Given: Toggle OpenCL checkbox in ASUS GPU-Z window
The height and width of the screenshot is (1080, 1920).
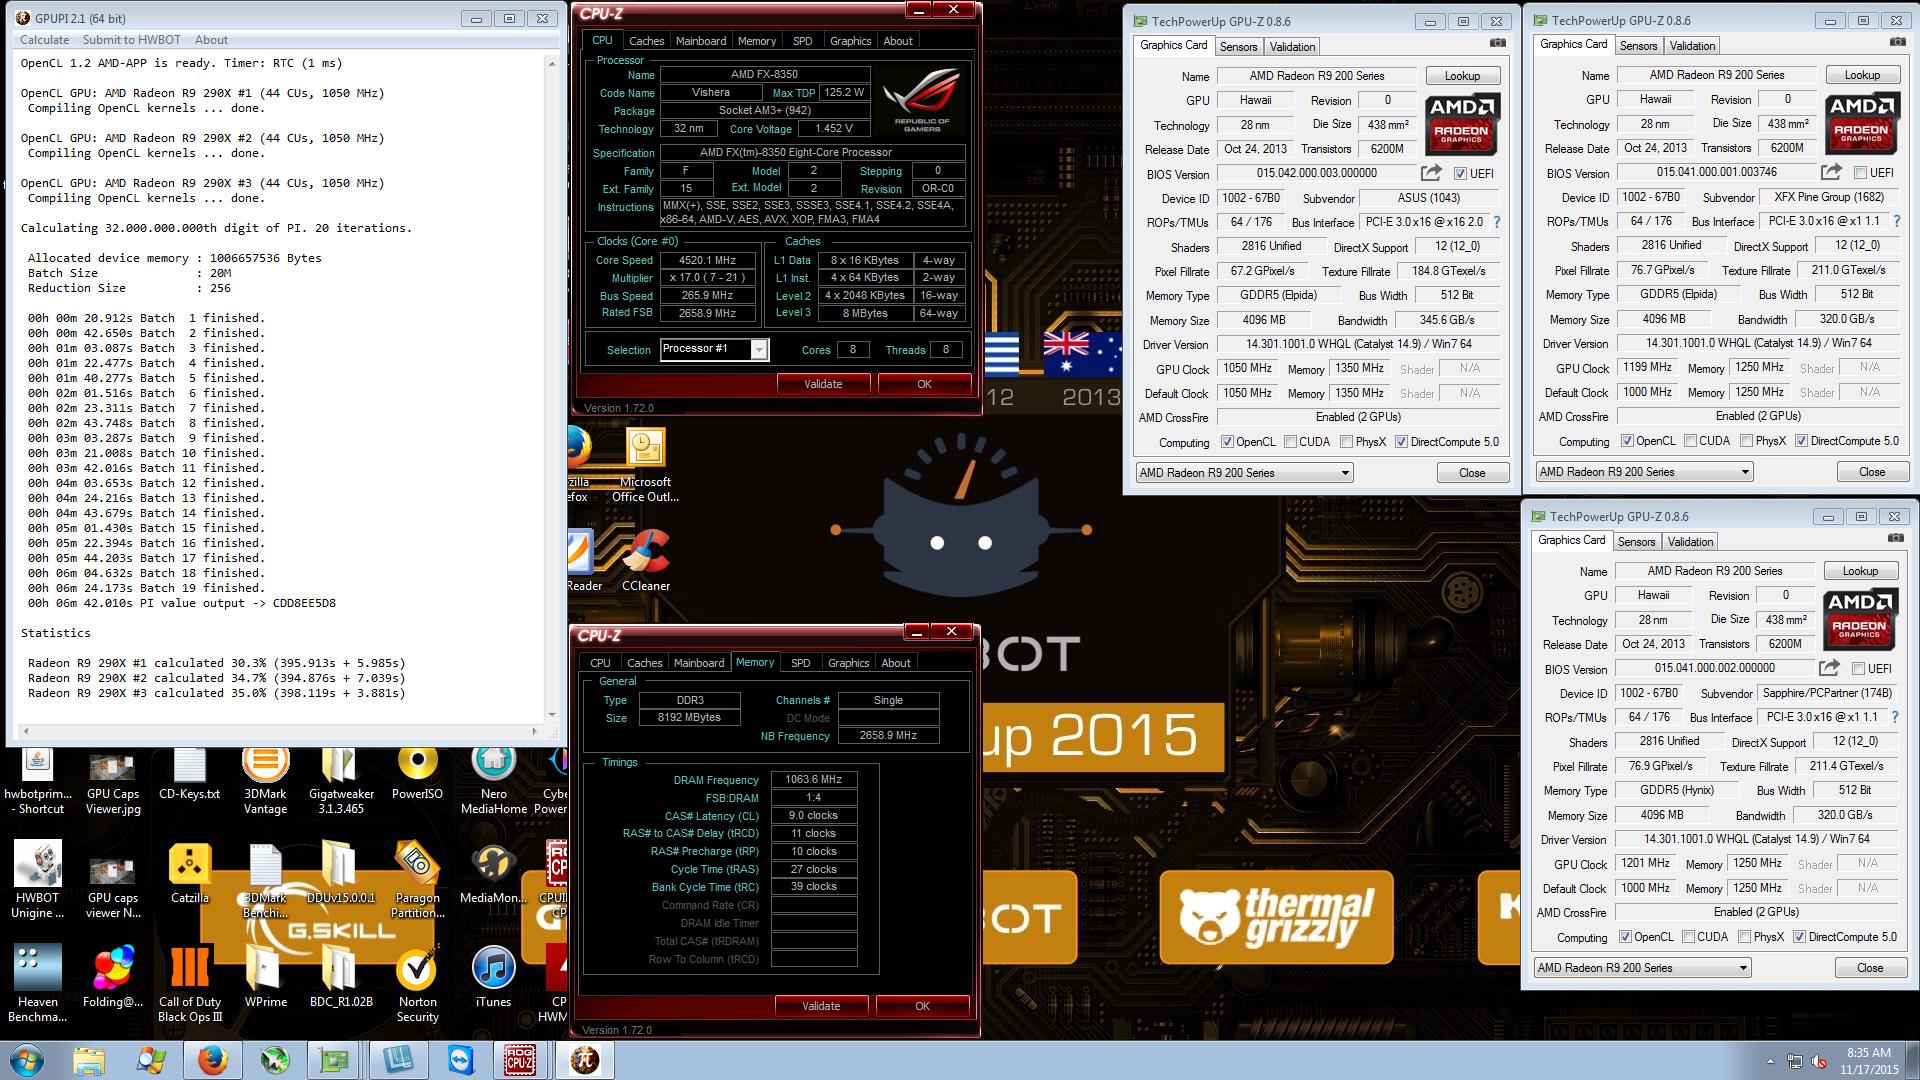Looking at the screenshot, I should pyautogui.click(x=1227, y=442).
